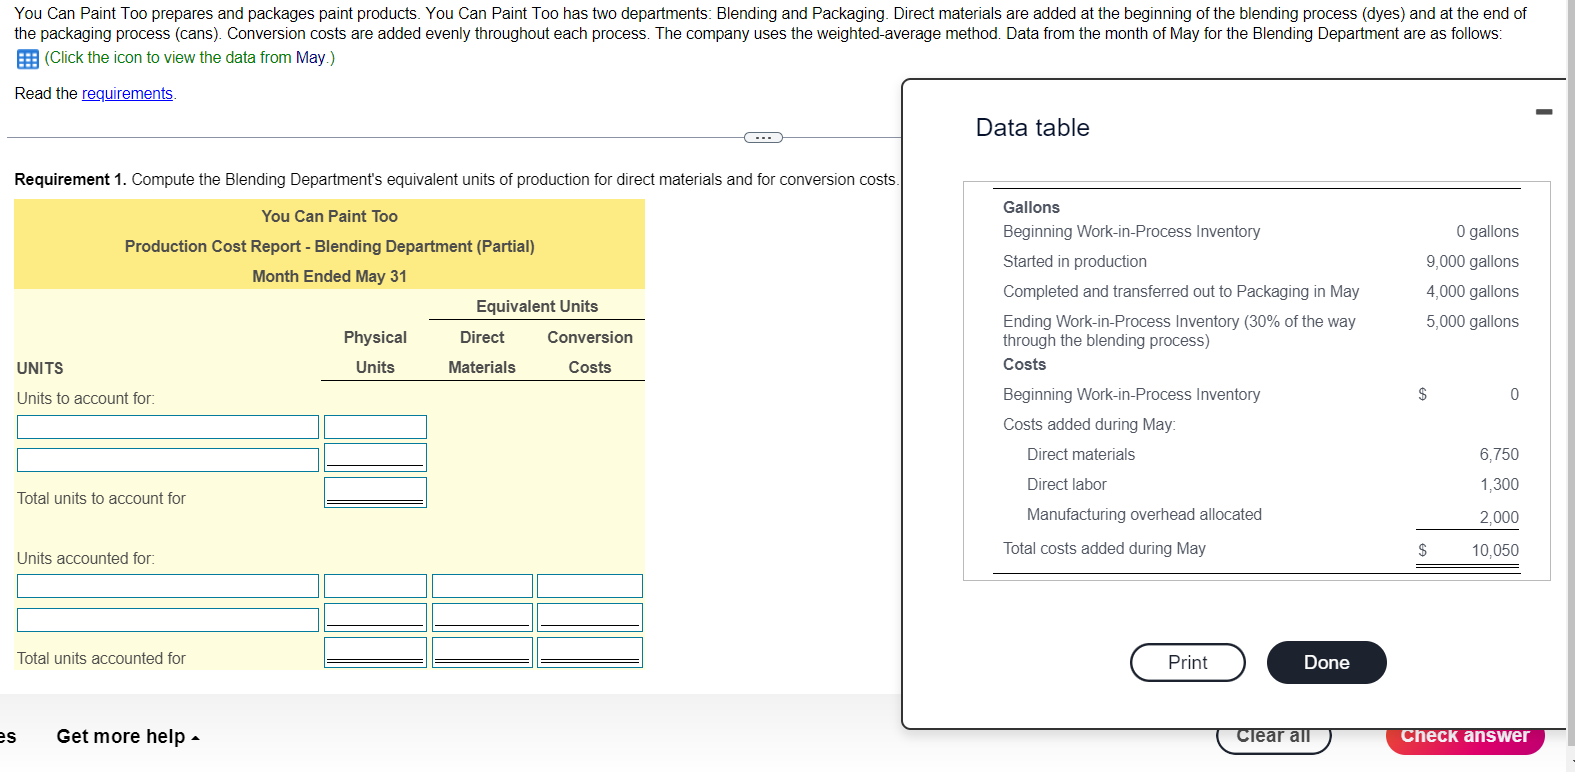
Task: Select Total units accounted for Direct Materials field
Action: [x=482, y=653]
